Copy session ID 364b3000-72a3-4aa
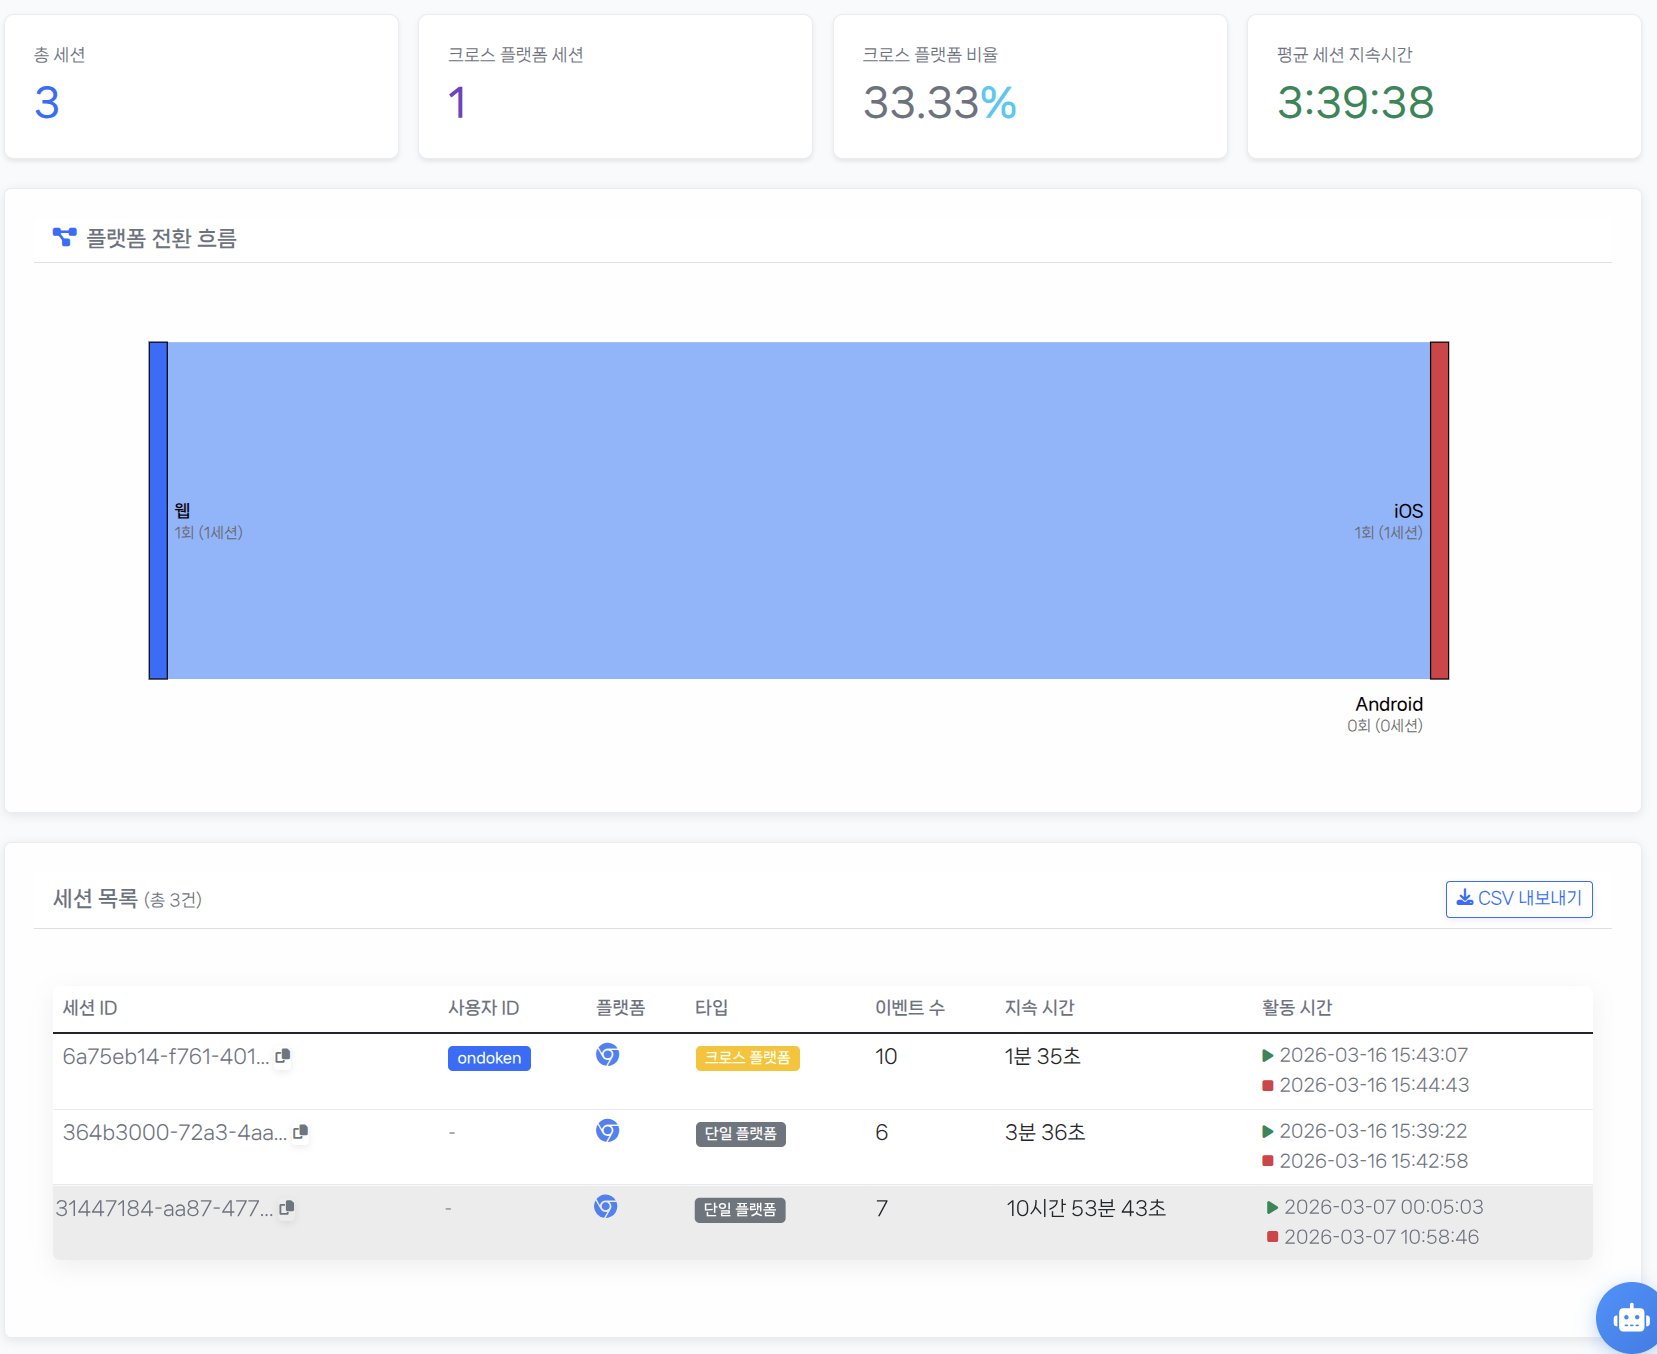Image resolution: width=1657 pixels, height=1354 pixels. (x=300, y=1132)
